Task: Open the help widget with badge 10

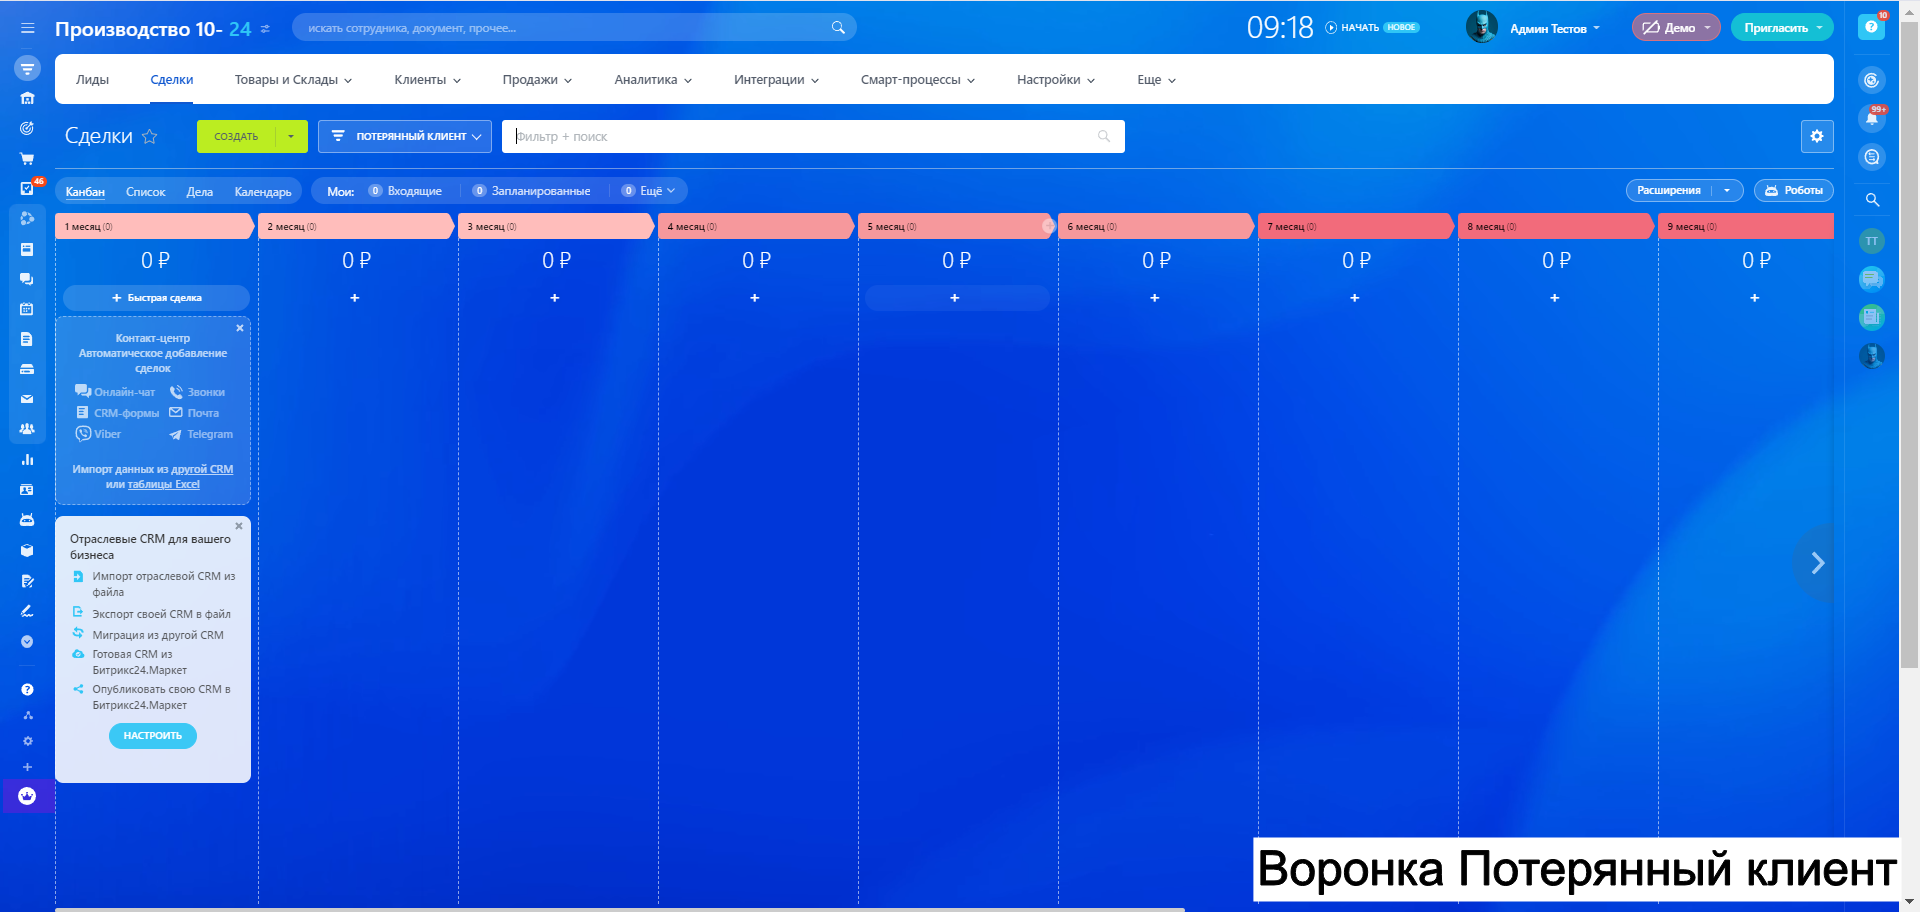Action: 1872,27
